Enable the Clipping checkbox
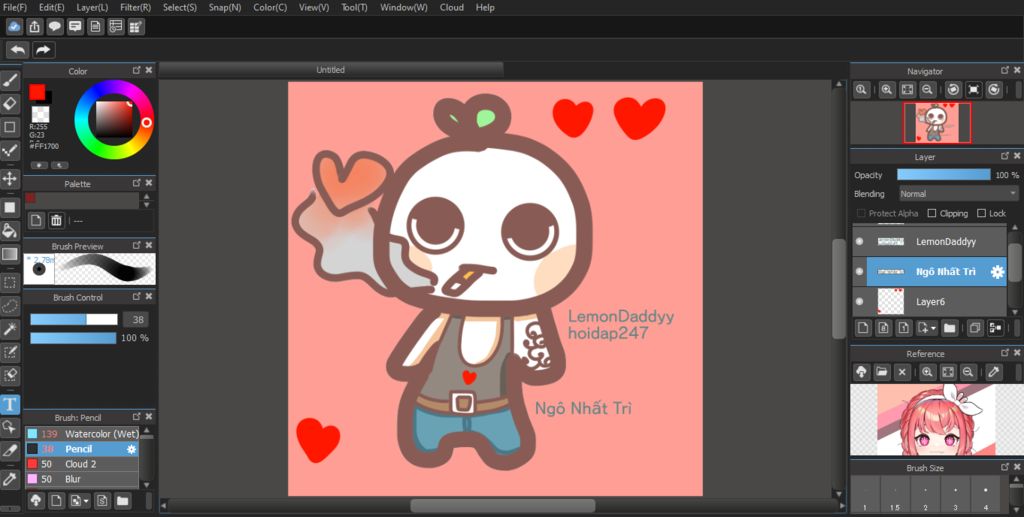This screenshot has height=517, width=1024. click(x=932, y=213)
